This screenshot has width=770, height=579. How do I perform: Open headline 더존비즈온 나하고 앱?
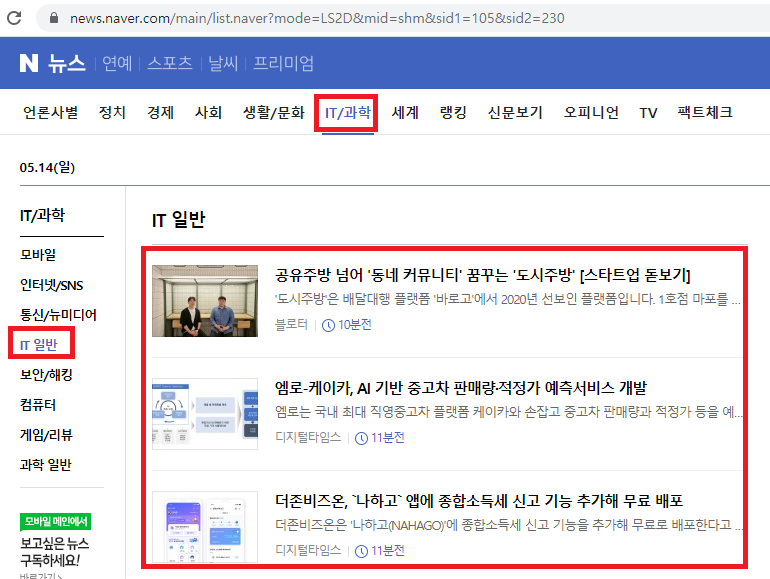pyautogui.click(x=479, y=501)
